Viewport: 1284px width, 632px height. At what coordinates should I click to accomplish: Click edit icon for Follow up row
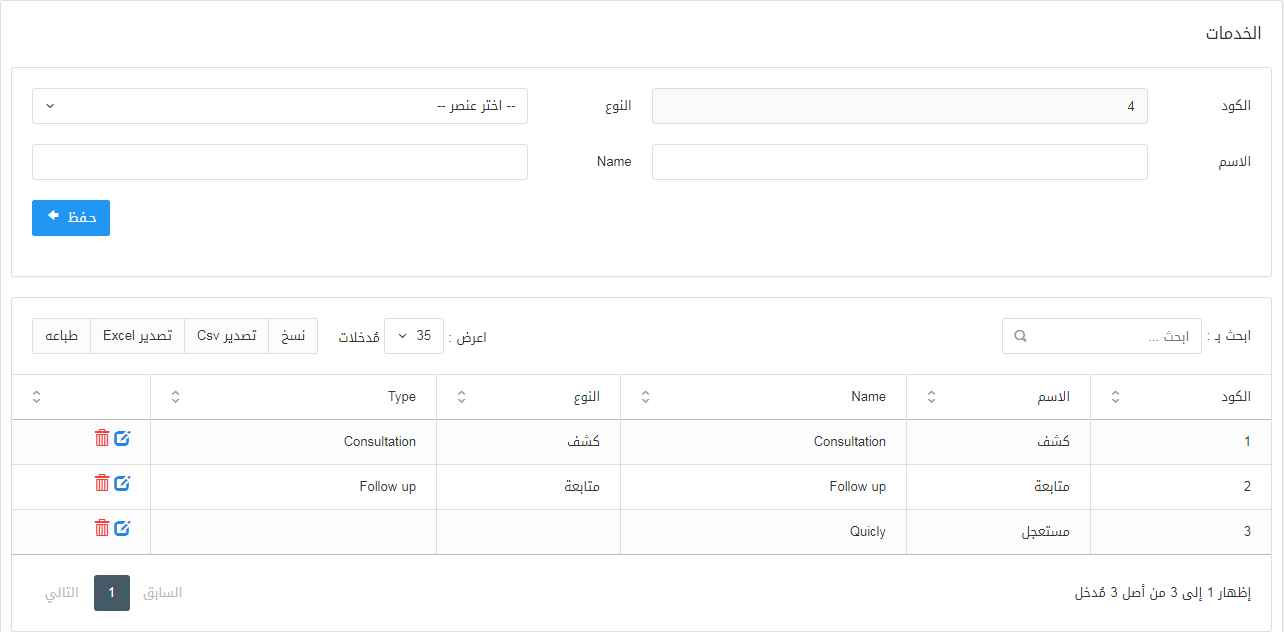click(122, 483)
